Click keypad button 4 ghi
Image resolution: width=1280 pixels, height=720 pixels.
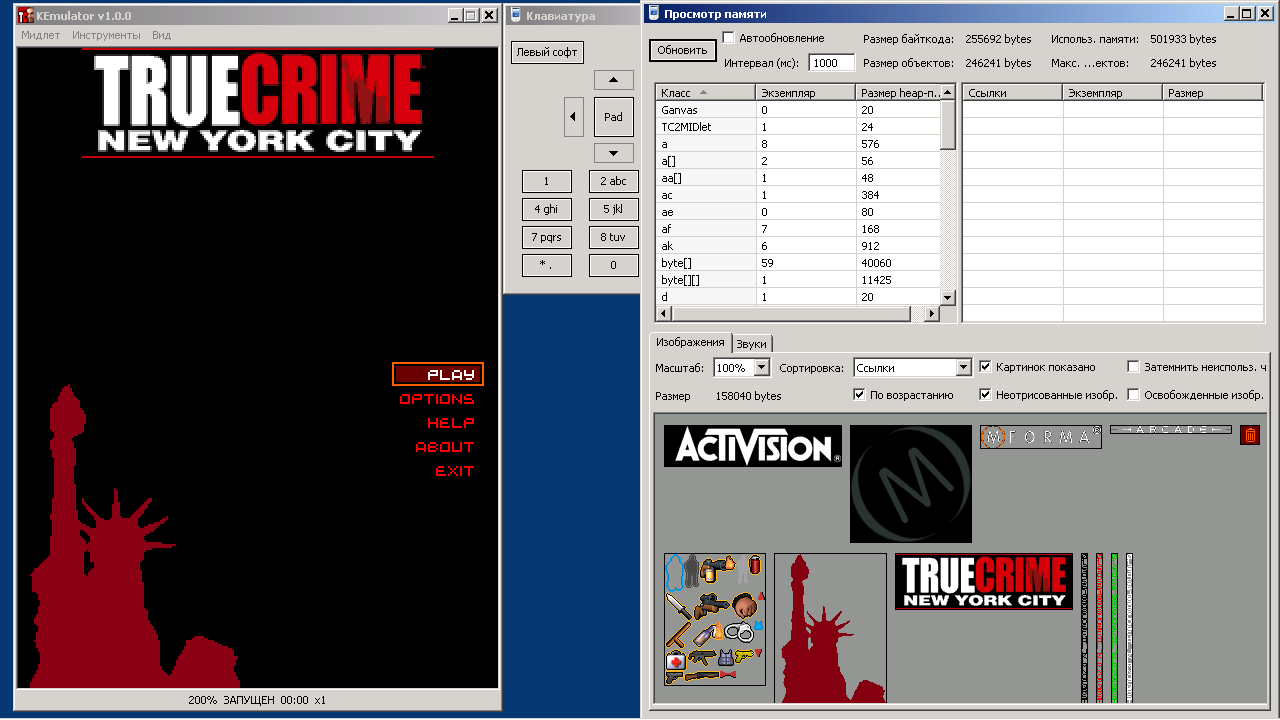coord(547,209)
